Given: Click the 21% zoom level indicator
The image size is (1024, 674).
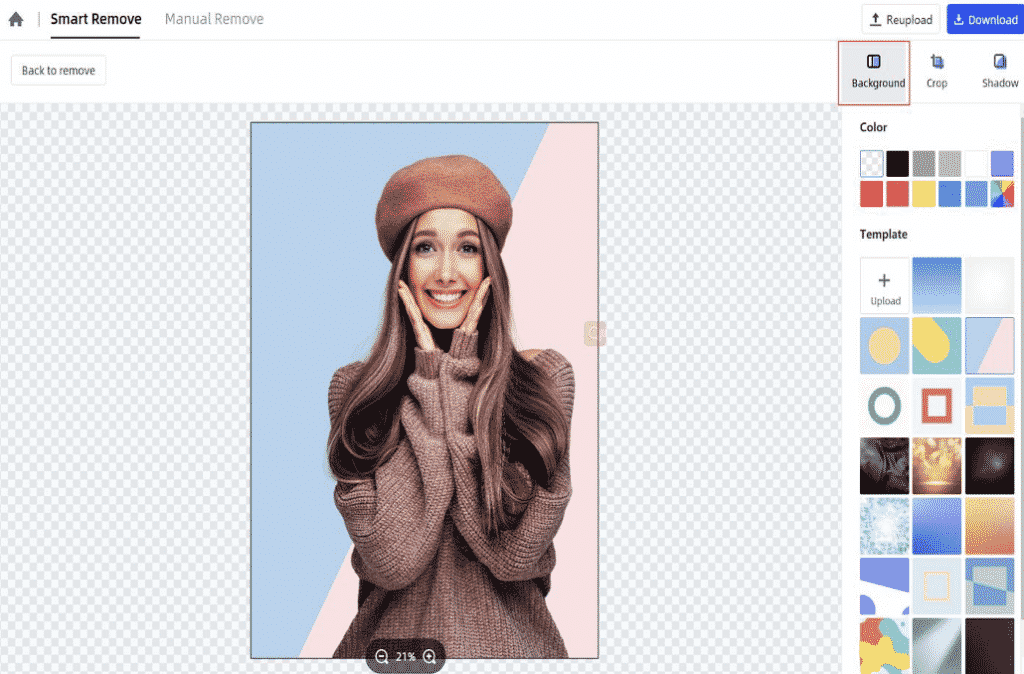Looking at the screenshot, I should point(404,657).
